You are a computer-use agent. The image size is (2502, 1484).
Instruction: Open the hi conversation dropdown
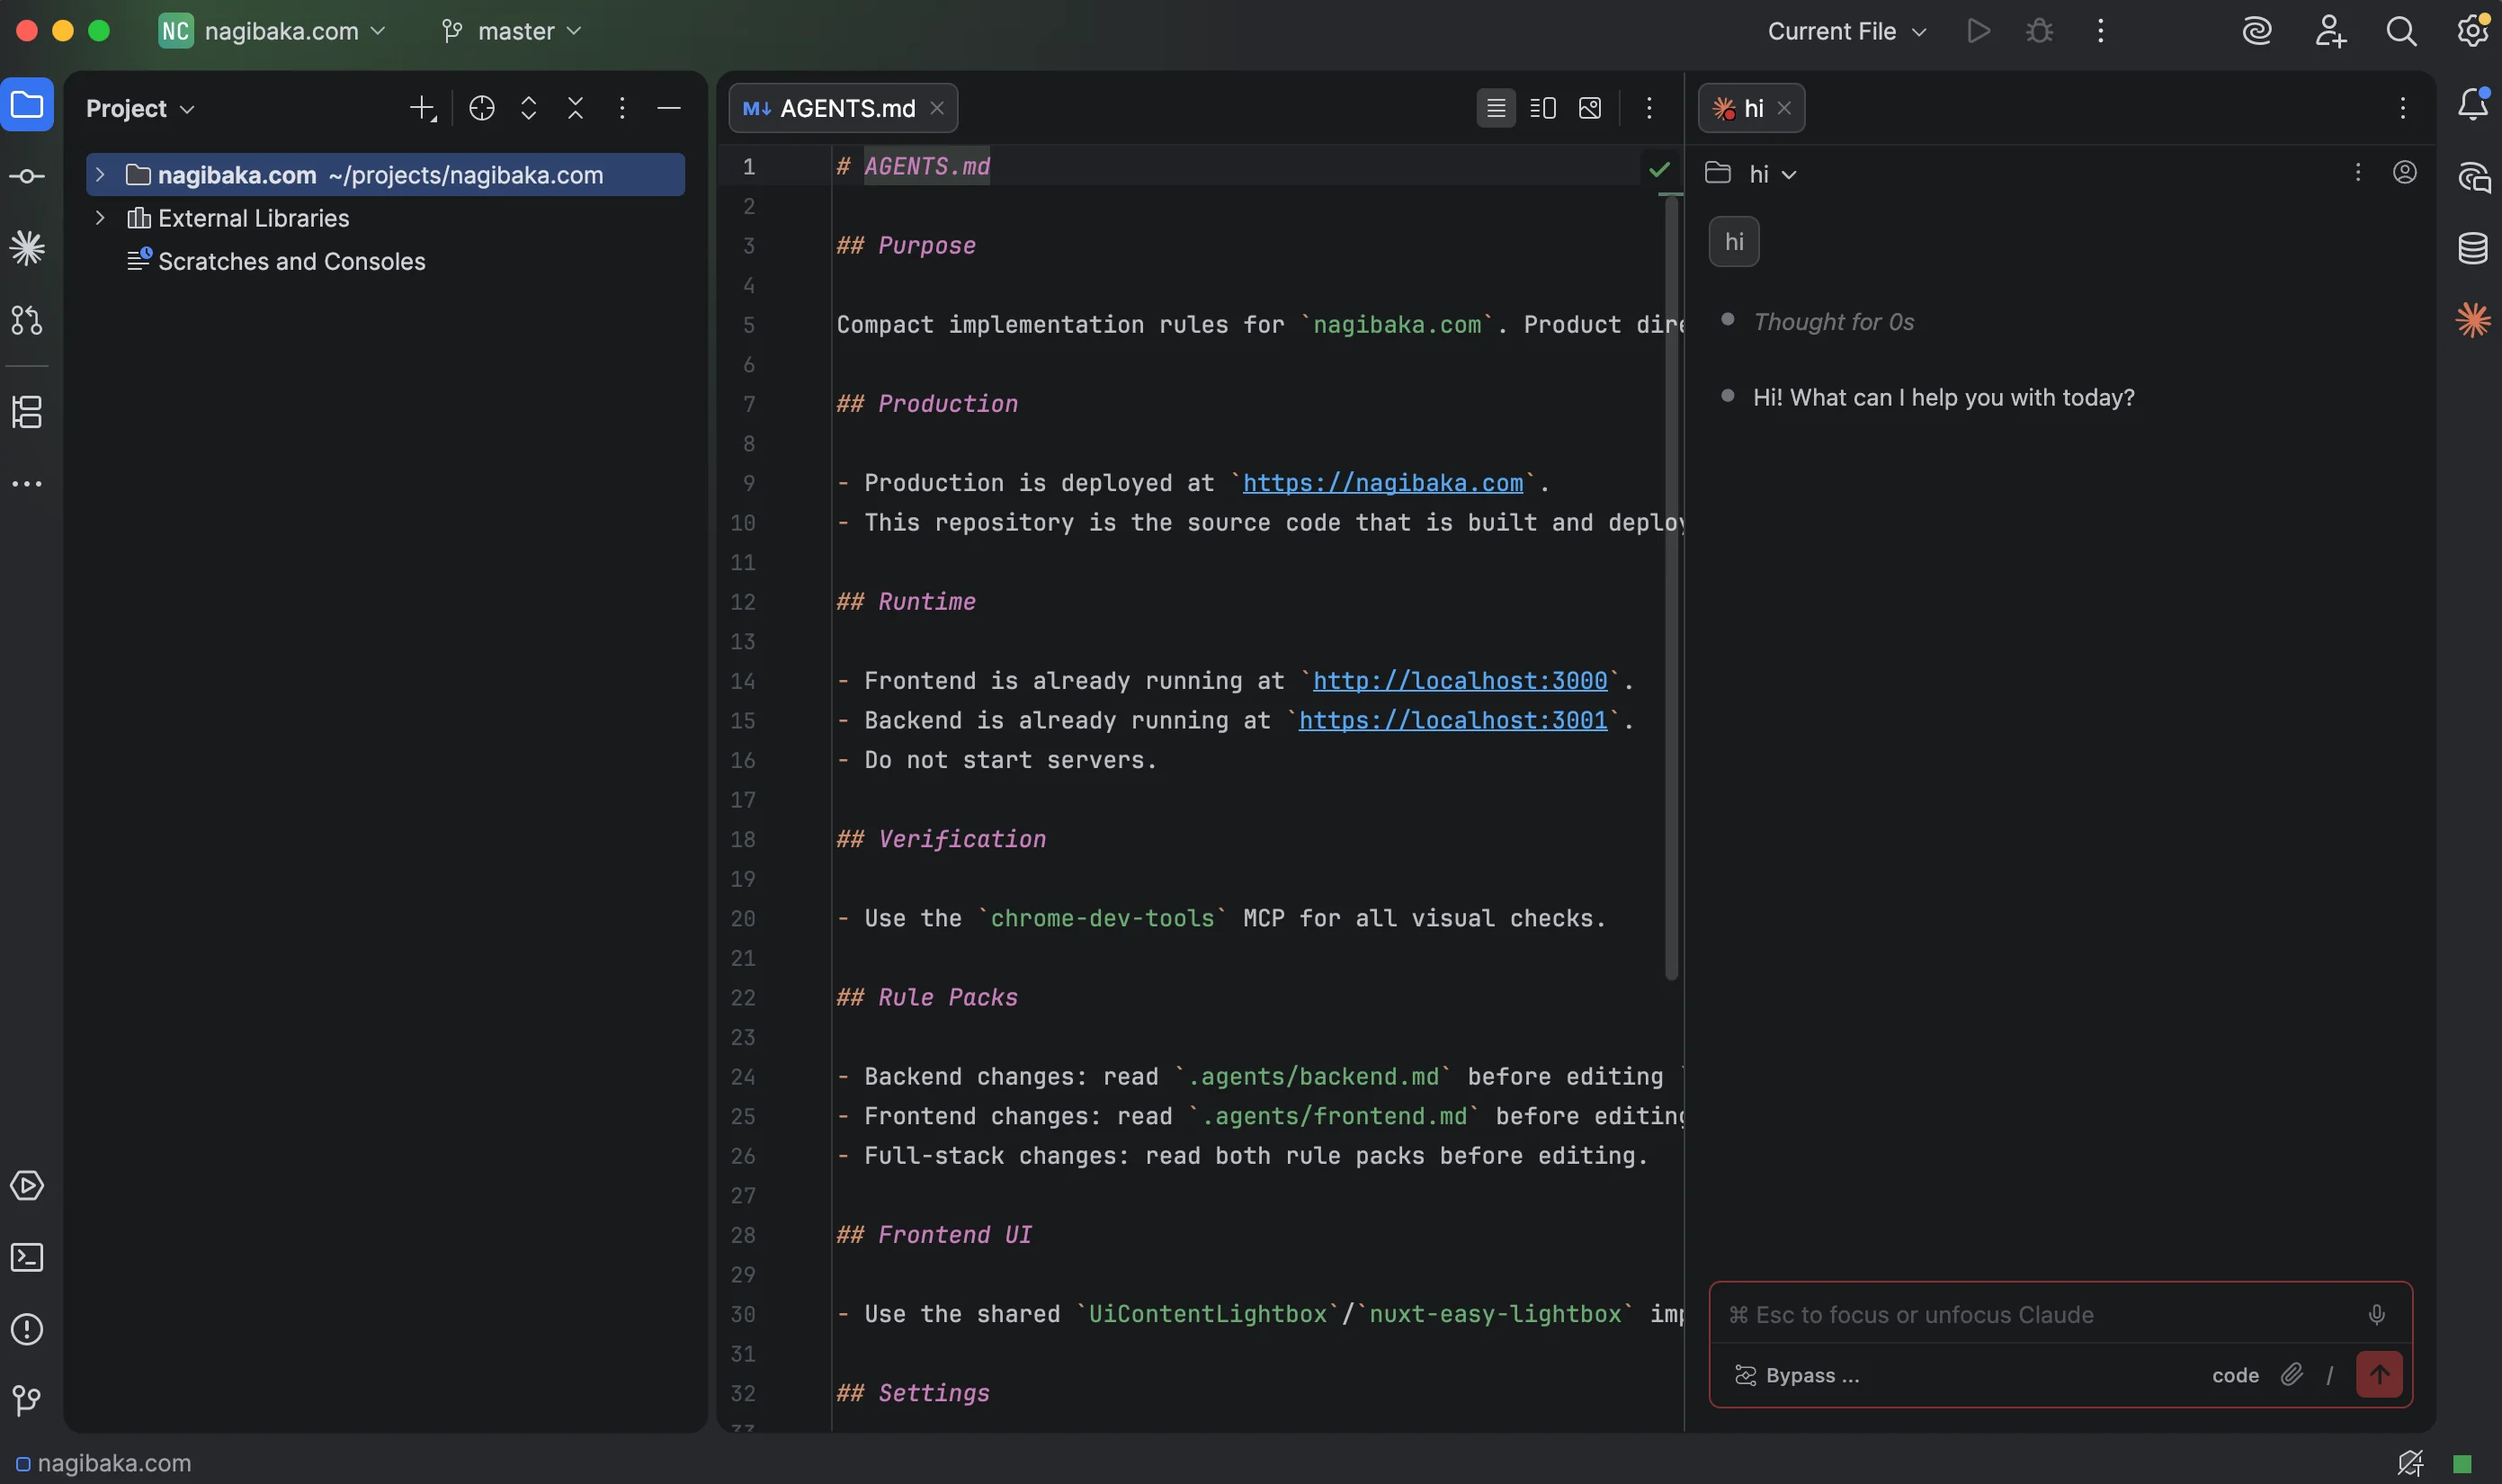[1772, 174]
